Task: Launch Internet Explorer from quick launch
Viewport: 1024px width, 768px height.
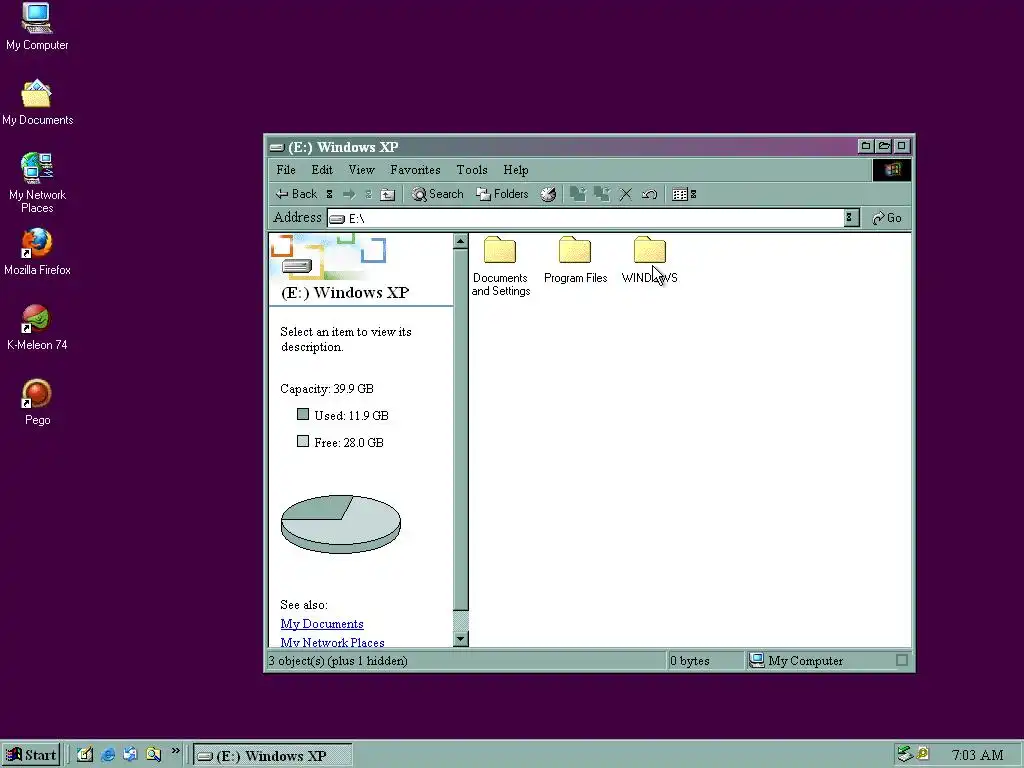Action: pos(108,755)
